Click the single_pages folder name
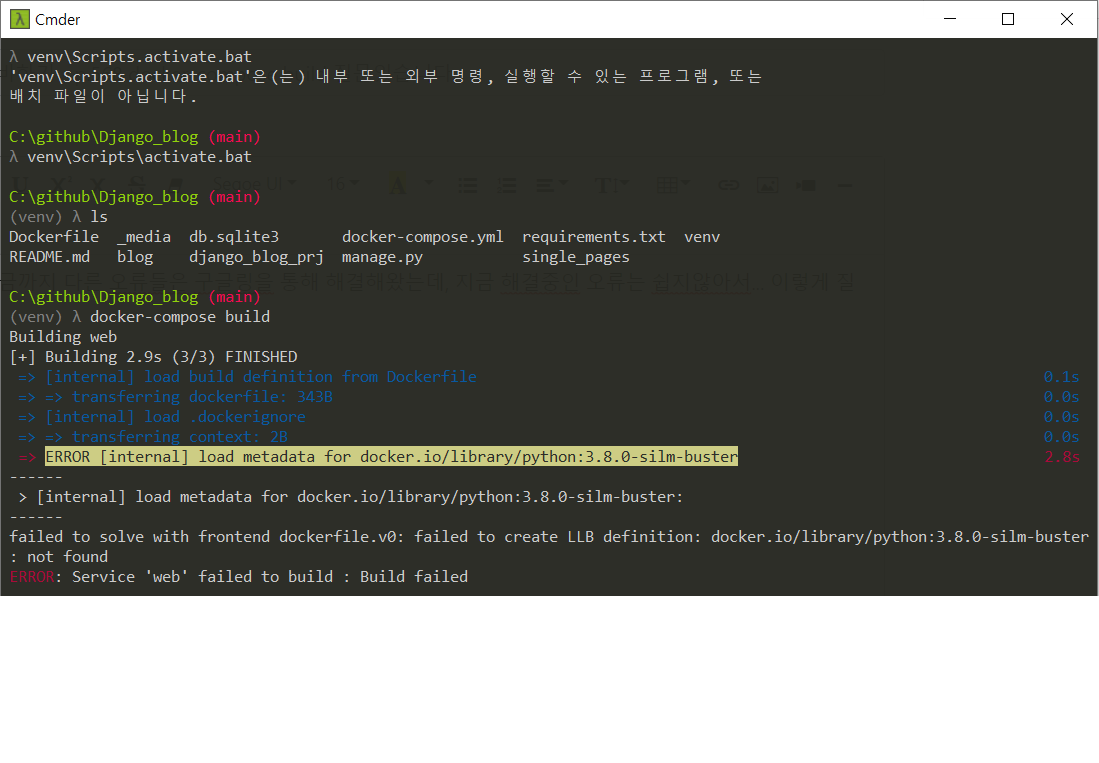This screenshot has width=1099, height=763. point(576,257)
